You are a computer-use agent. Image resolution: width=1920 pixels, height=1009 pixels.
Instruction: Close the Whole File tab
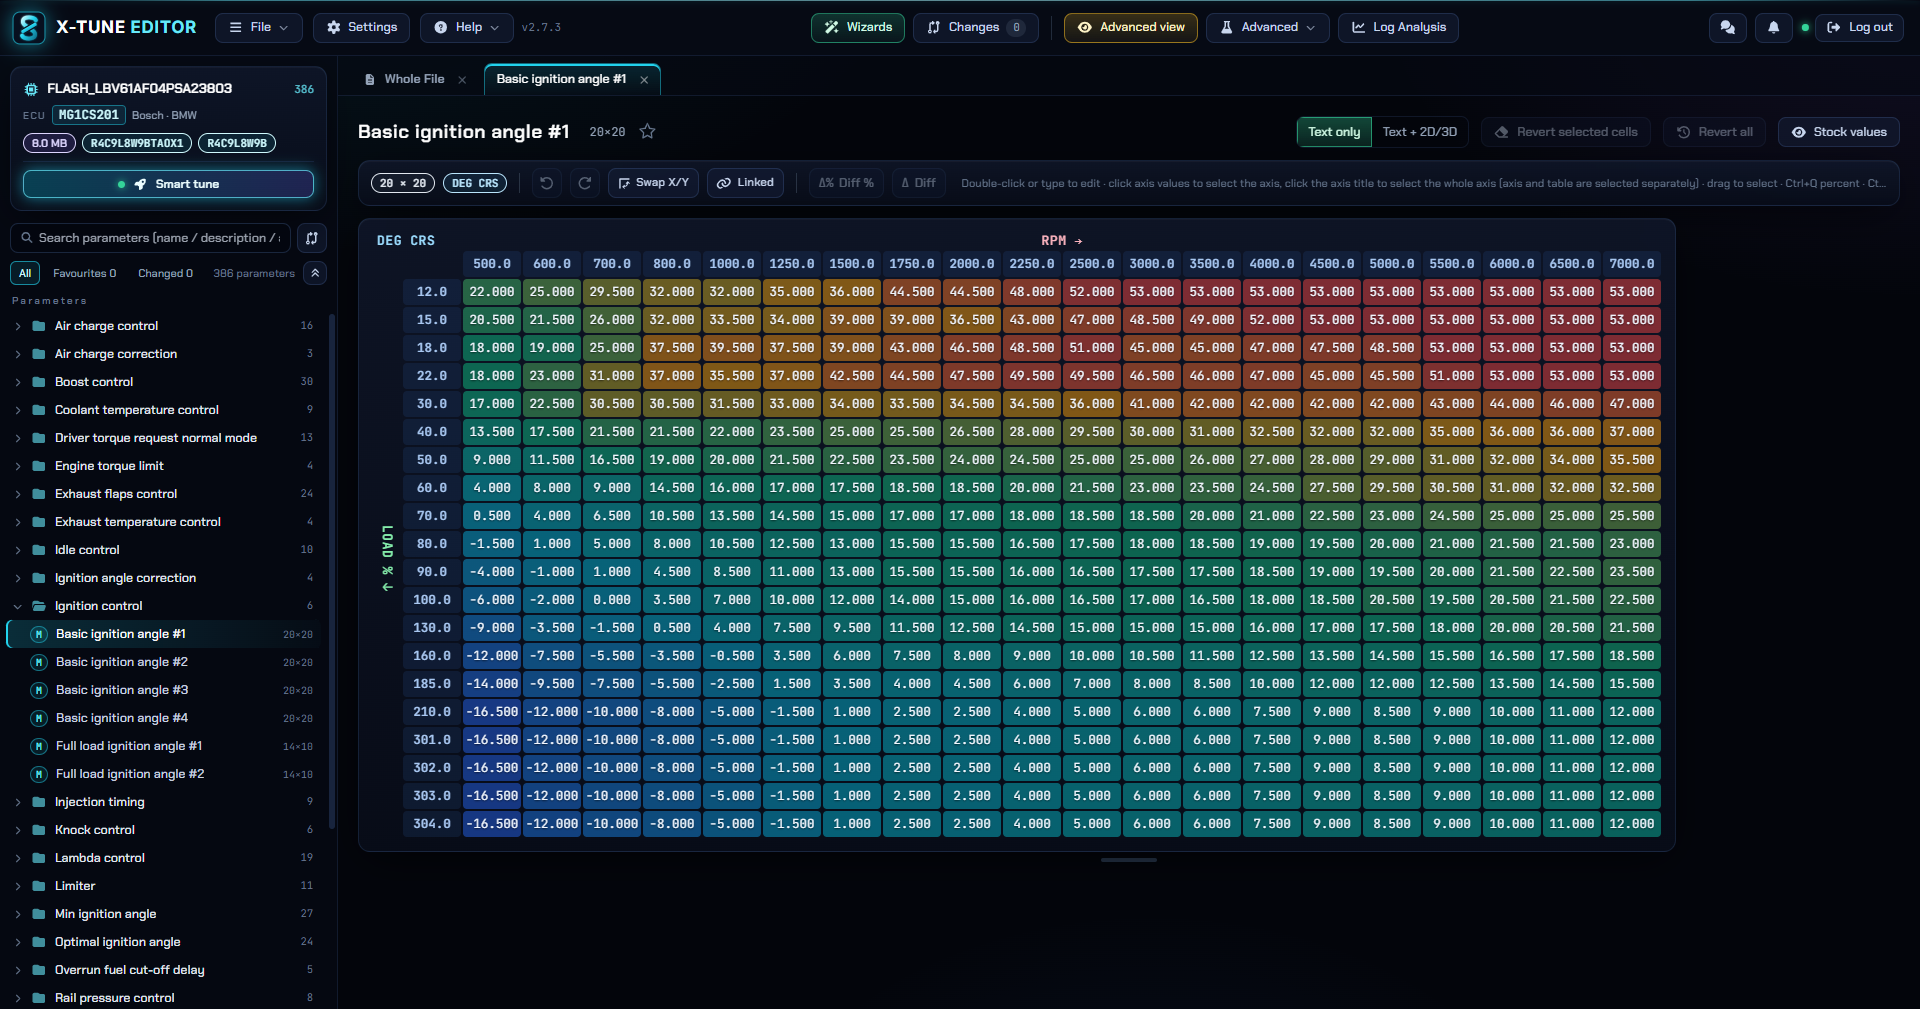point(462,80)
